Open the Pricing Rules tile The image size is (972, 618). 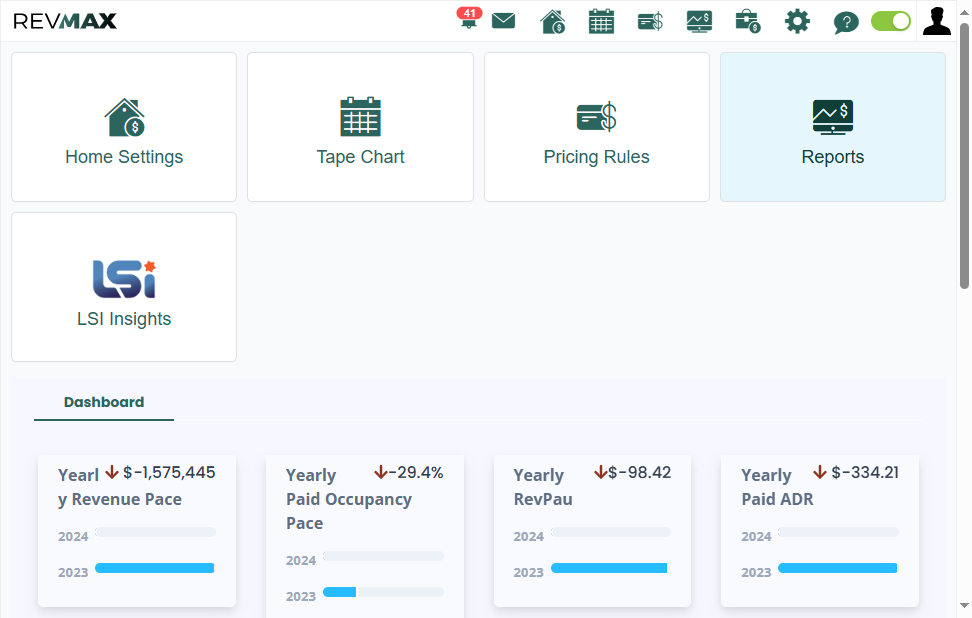(596, 127)
